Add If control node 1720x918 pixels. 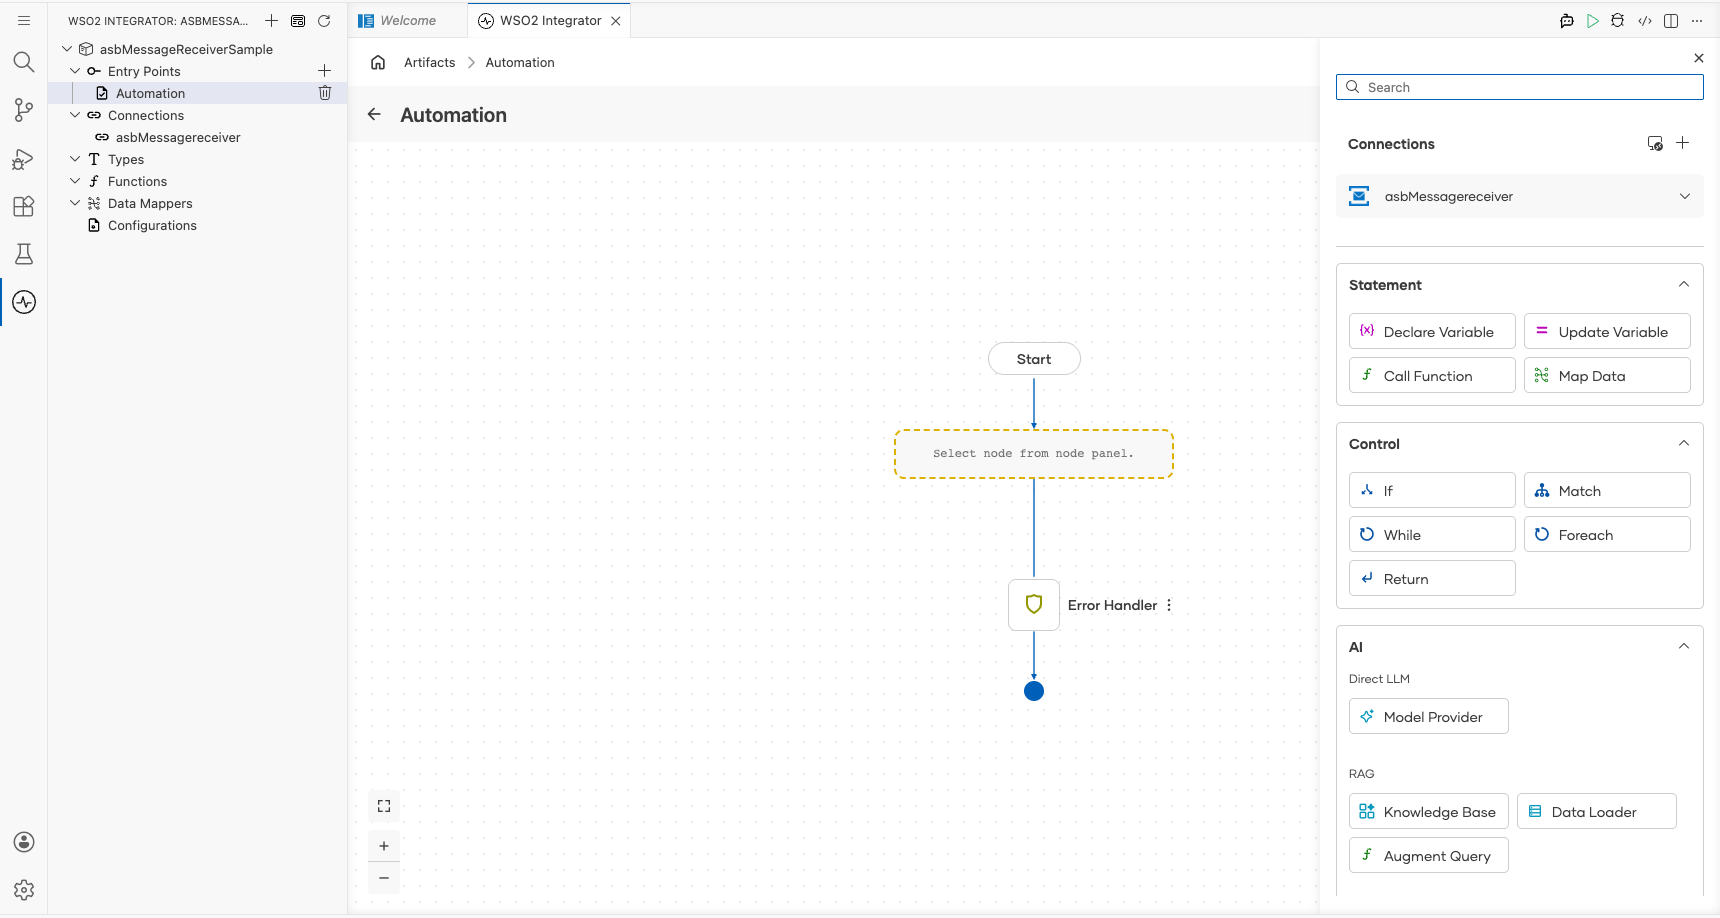tap(1432, 490)
